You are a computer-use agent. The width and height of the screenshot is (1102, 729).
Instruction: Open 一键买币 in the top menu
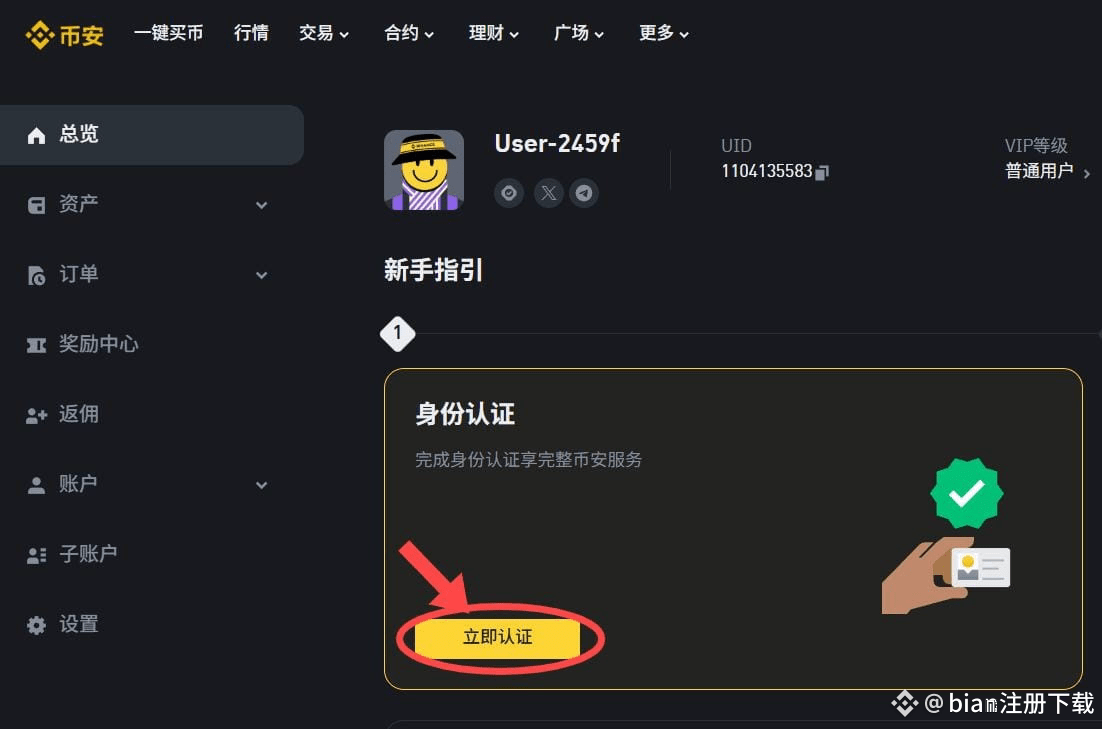(x=169, y=33)
